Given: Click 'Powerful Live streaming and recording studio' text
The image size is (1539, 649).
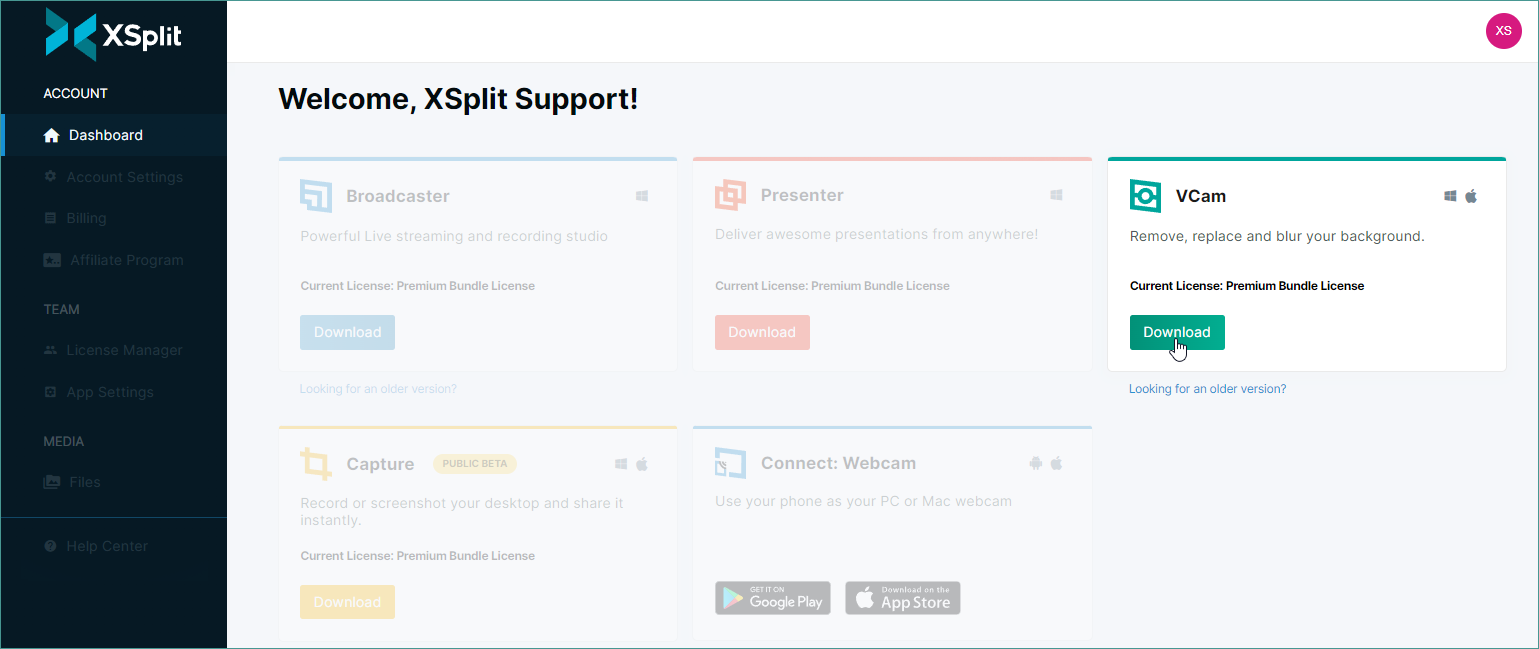Looking at the screenshot, I should tap(454, 237).
